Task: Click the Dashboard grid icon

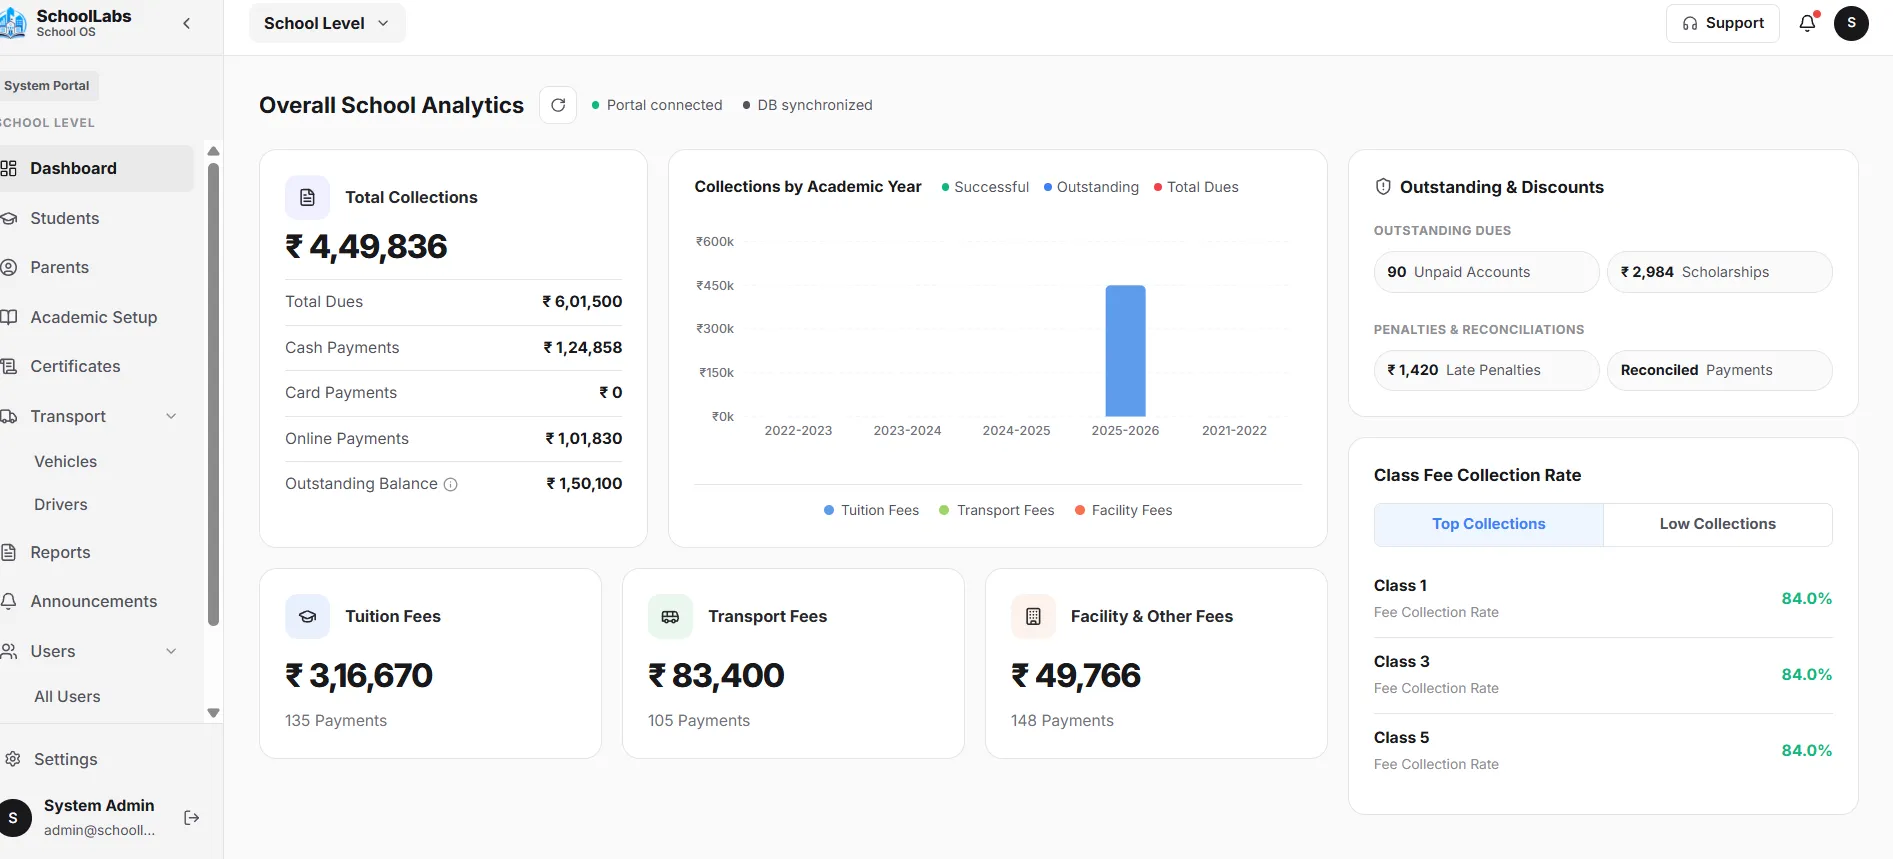Action: [9, 168]
